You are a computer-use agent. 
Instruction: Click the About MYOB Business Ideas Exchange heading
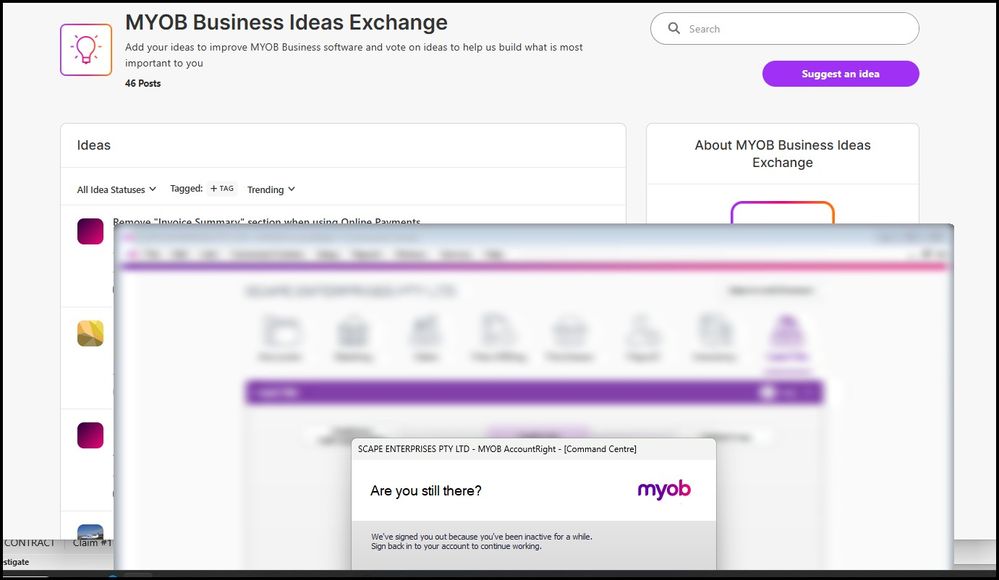click(782, 153)
